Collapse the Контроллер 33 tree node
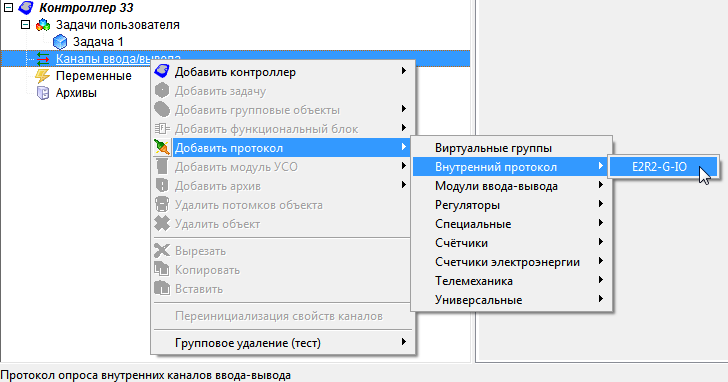The height and width of the screenshot is (382, 728). coord(8,7)
